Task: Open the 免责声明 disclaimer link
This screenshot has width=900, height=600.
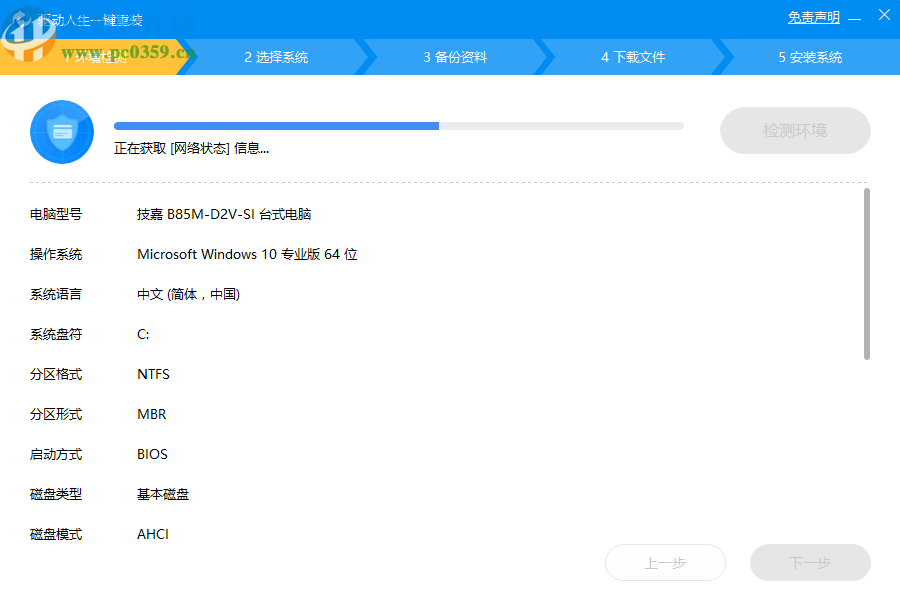Action: pos(813,17)
